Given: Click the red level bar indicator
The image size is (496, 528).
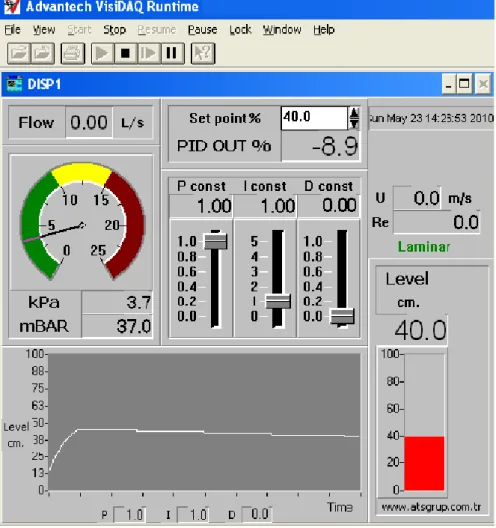Looking at the screenshot, I should tap(424, 463).
